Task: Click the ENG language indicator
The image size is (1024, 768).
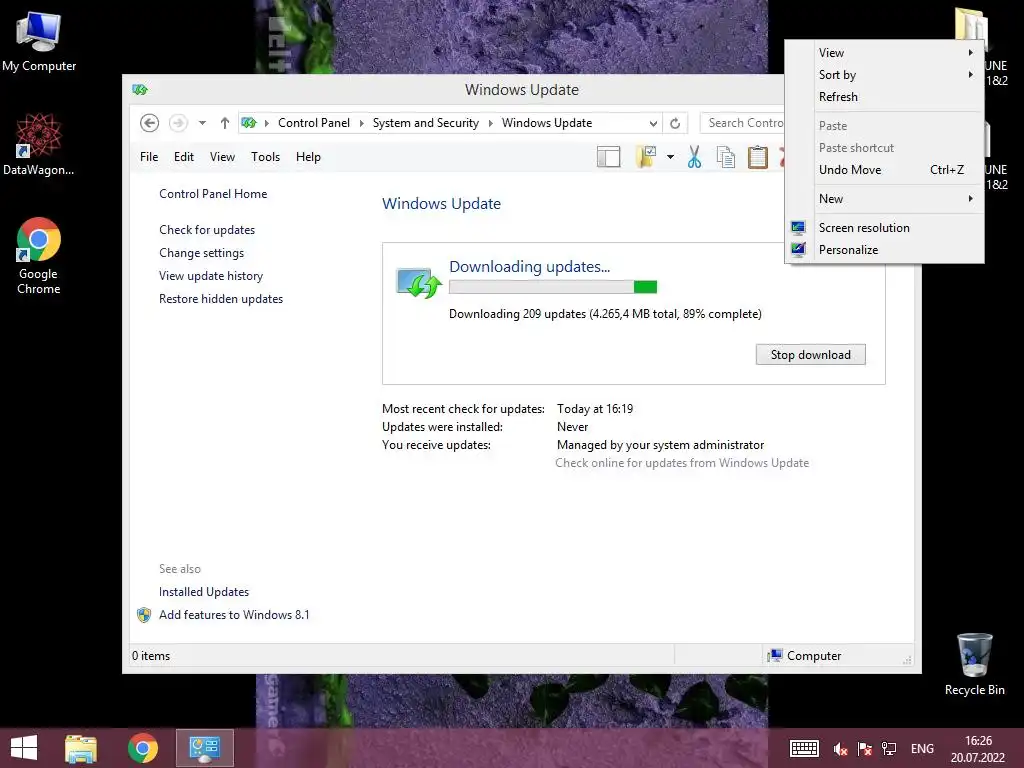Action: [922, 749]
